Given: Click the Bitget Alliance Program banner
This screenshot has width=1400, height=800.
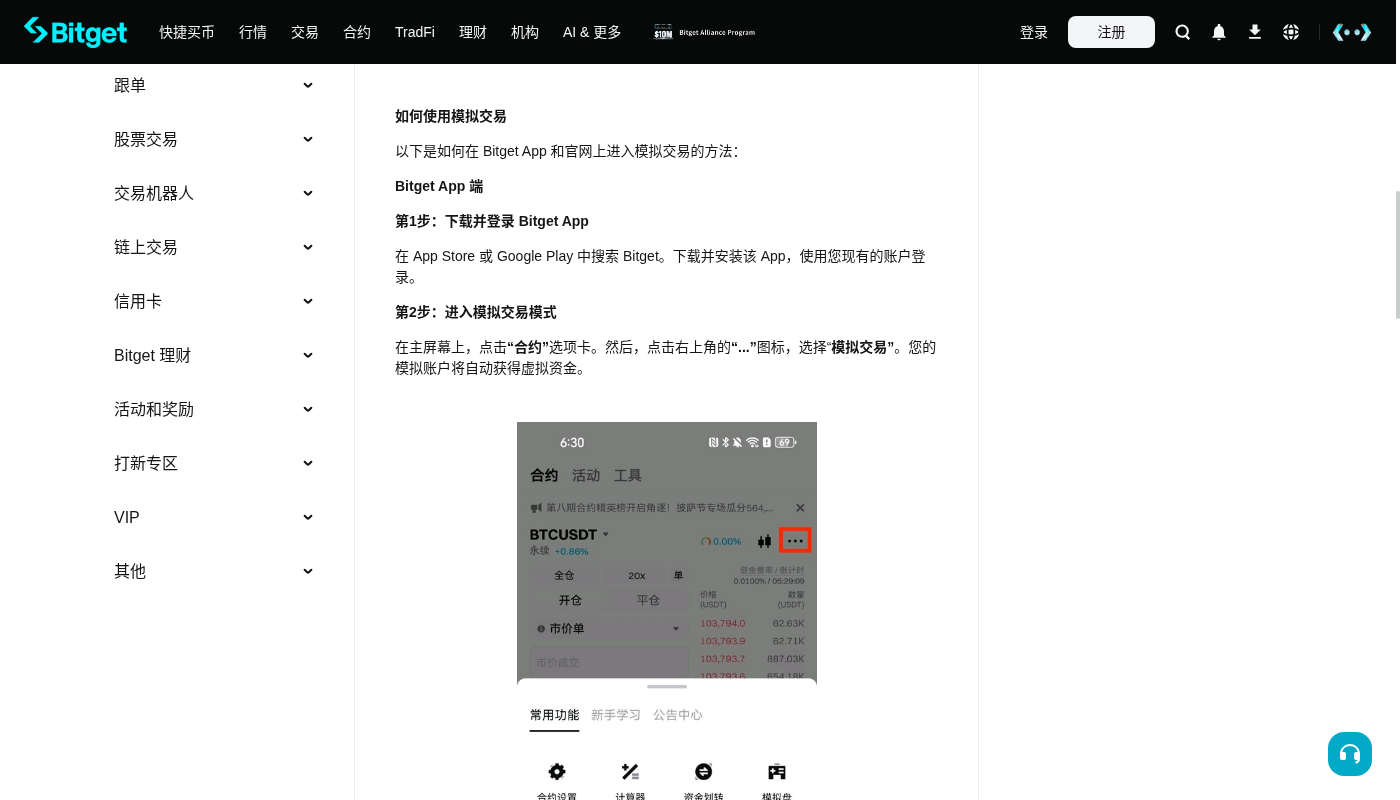Looking at the screenshot, I should tap(705, 32).
